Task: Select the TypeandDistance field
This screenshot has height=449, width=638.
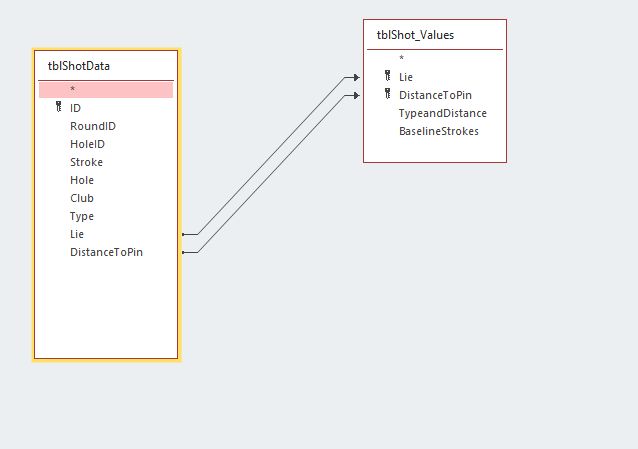Action: pyautogui.click(x=442, y=113)
